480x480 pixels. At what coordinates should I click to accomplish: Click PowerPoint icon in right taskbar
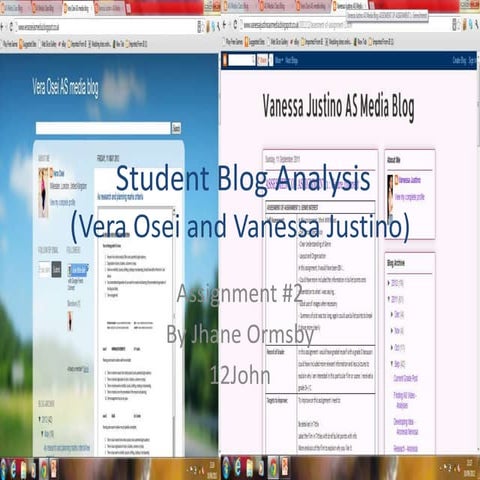point(286,467)
